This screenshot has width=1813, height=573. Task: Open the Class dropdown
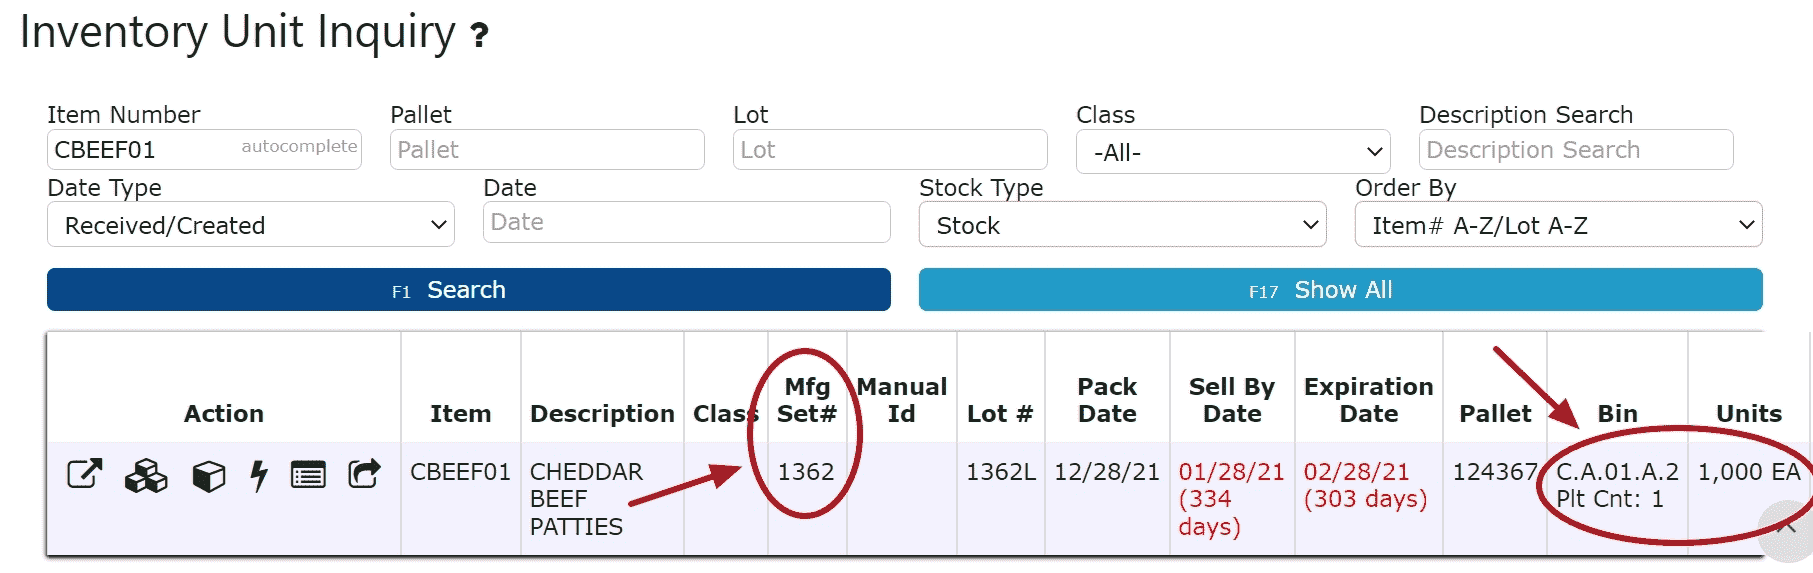click(1233, 152)
